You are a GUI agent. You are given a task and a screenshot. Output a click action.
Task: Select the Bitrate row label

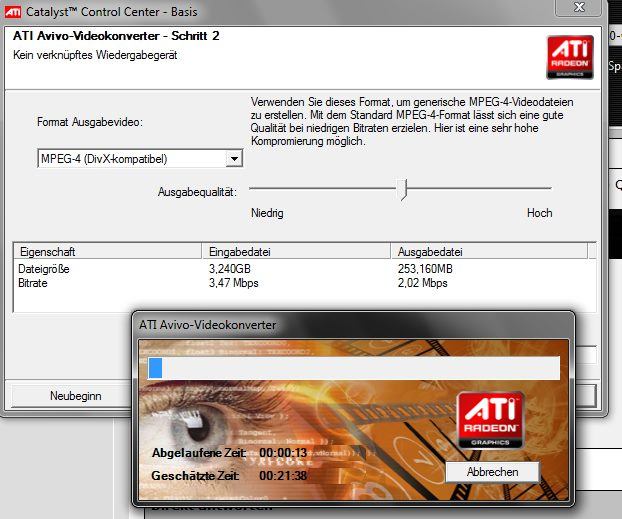pyautogui.click(x=33, y=283)
